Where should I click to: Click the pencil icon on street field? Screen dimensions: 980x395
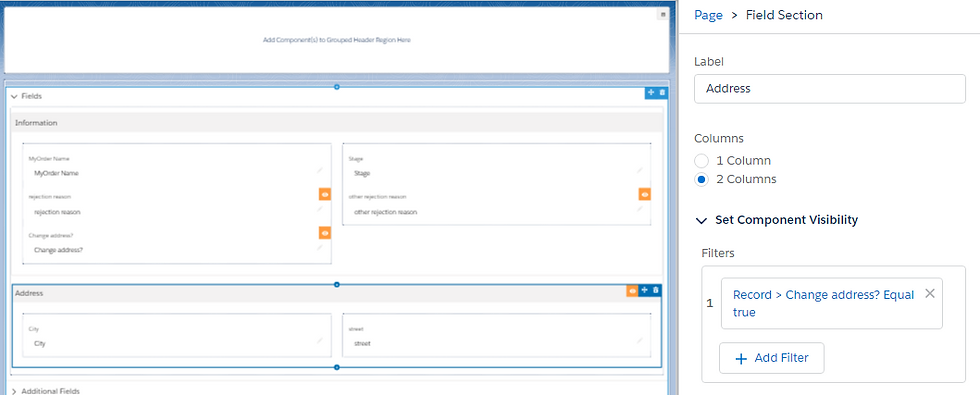coord(639,341)
